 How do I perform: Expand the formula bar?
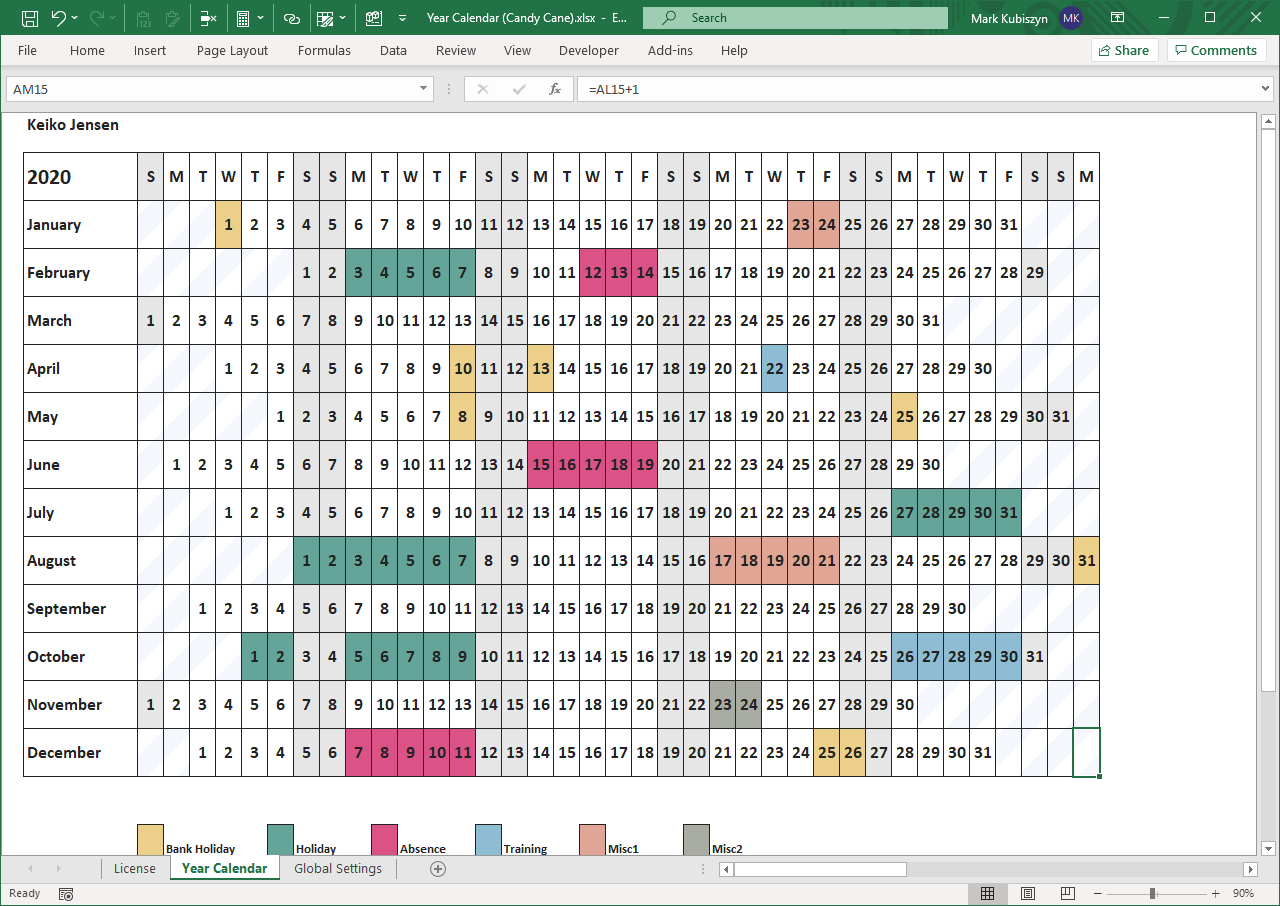tap(1267, 89)
